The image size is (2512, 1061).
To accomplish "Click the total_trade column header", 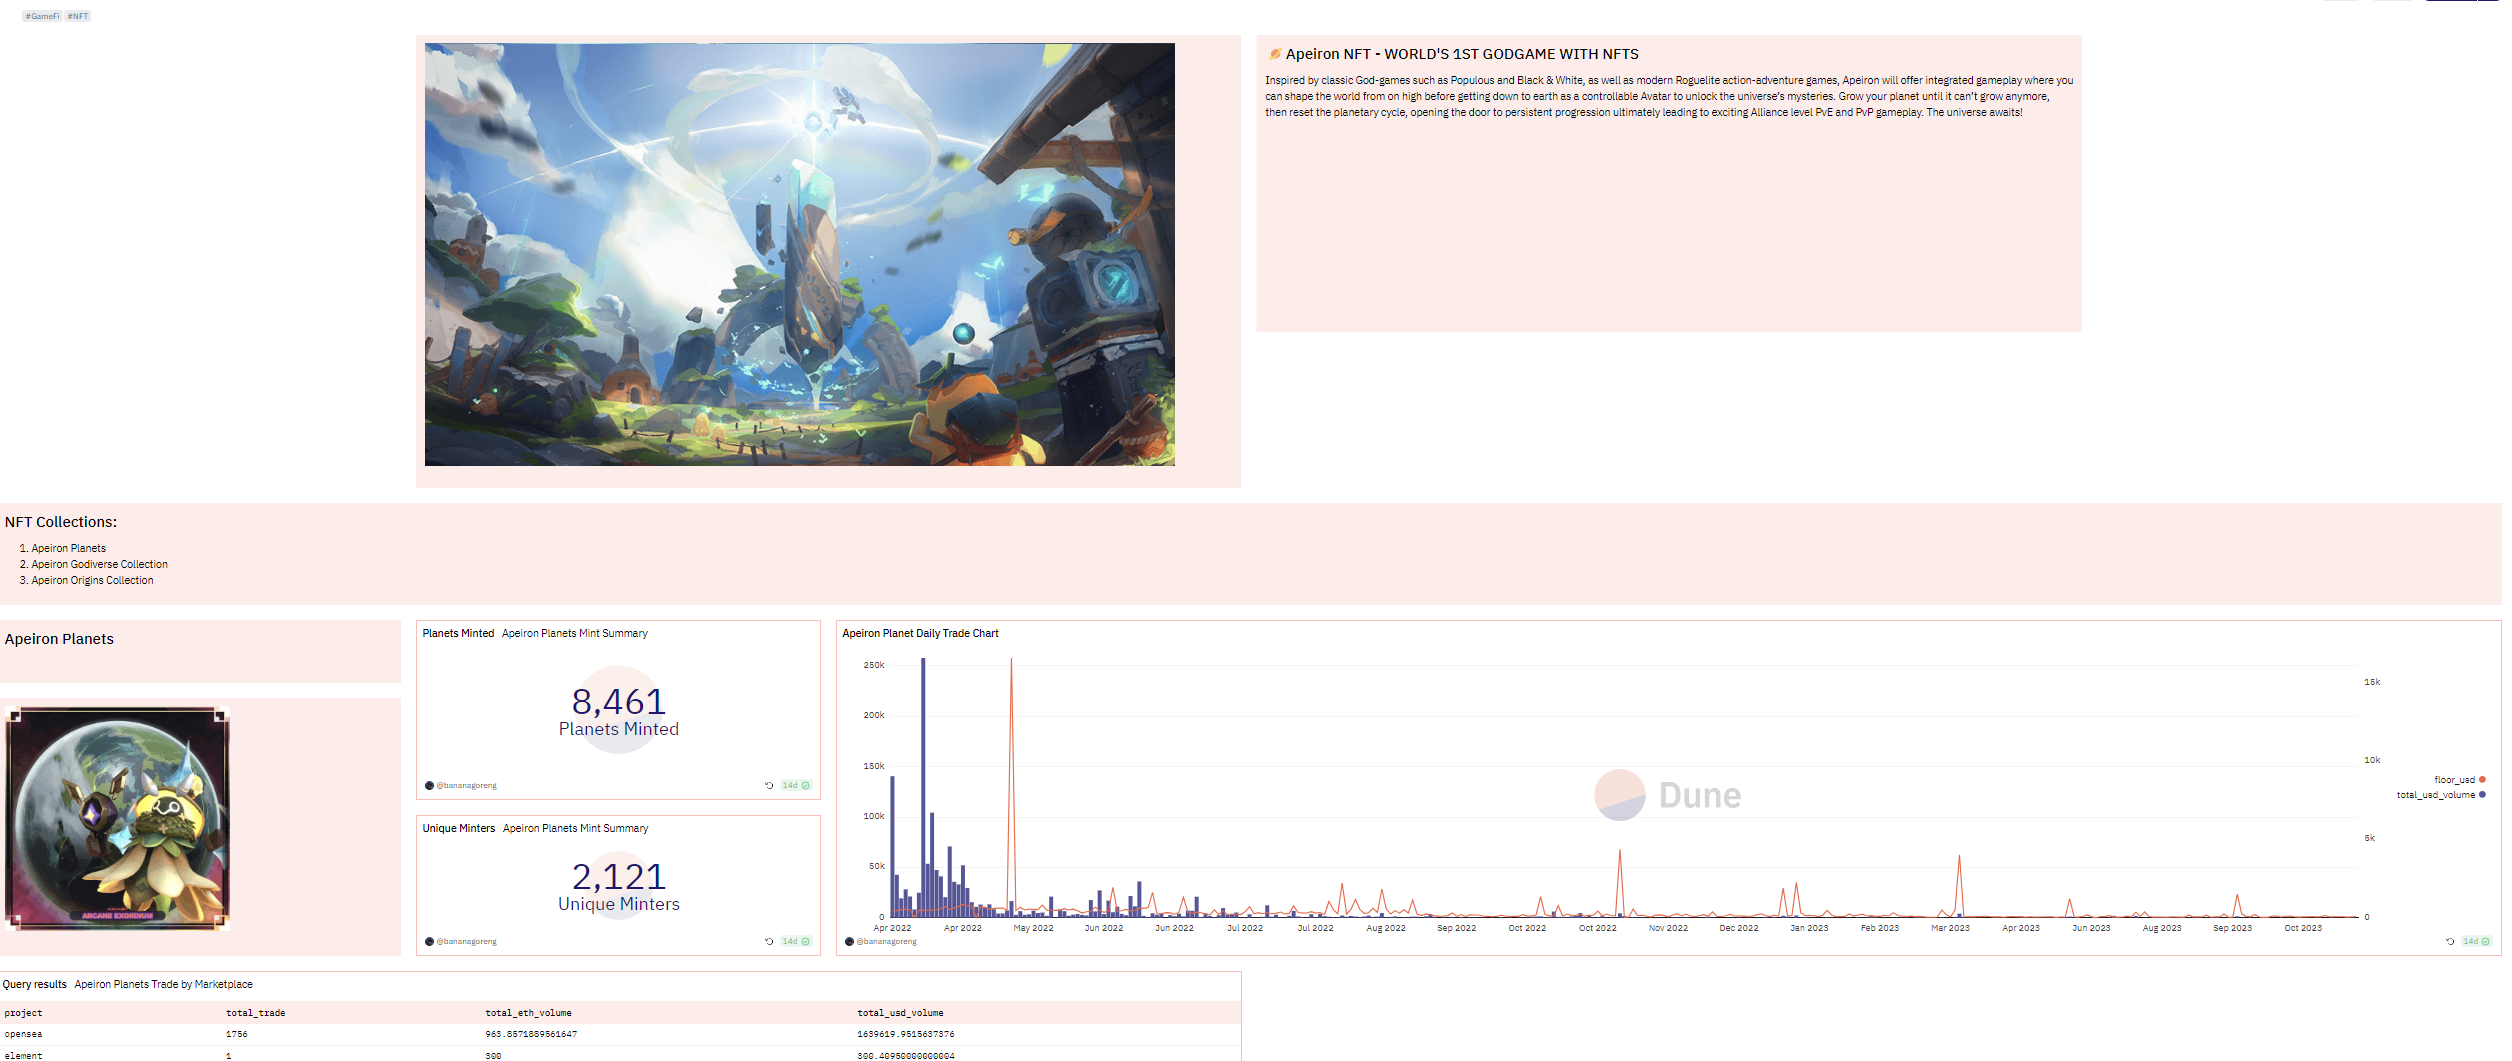I will [x=255, y=1013].
